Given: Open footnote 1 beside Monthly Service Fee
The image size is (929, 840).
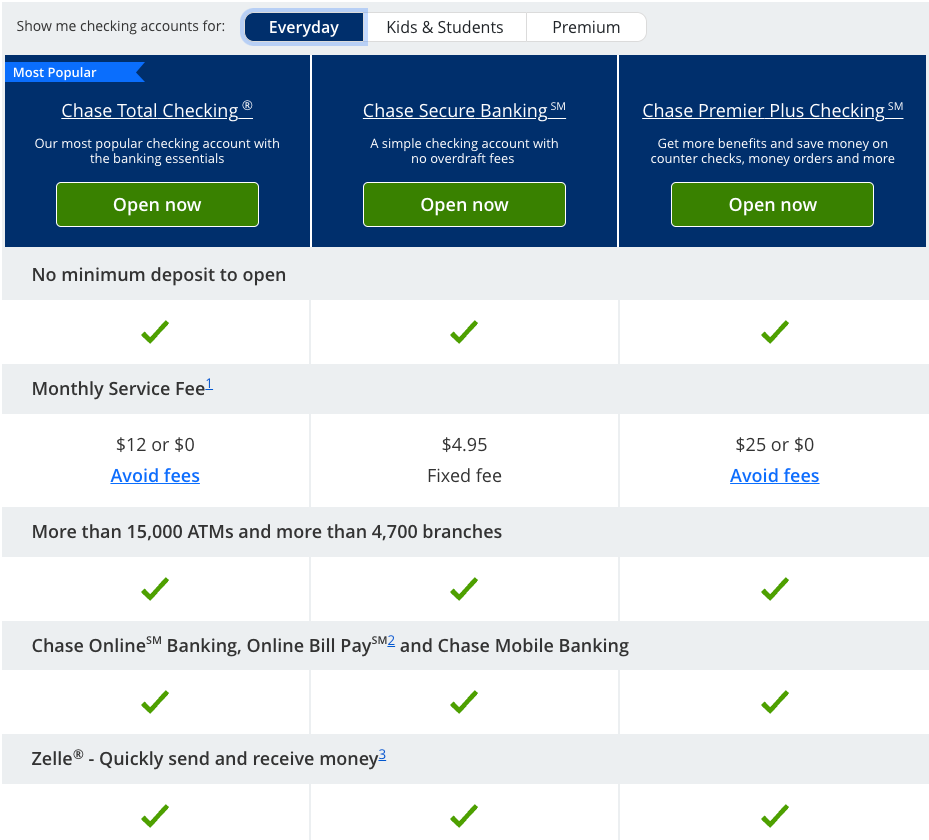Looking at the screenshot, I should [x=209, y=384].
